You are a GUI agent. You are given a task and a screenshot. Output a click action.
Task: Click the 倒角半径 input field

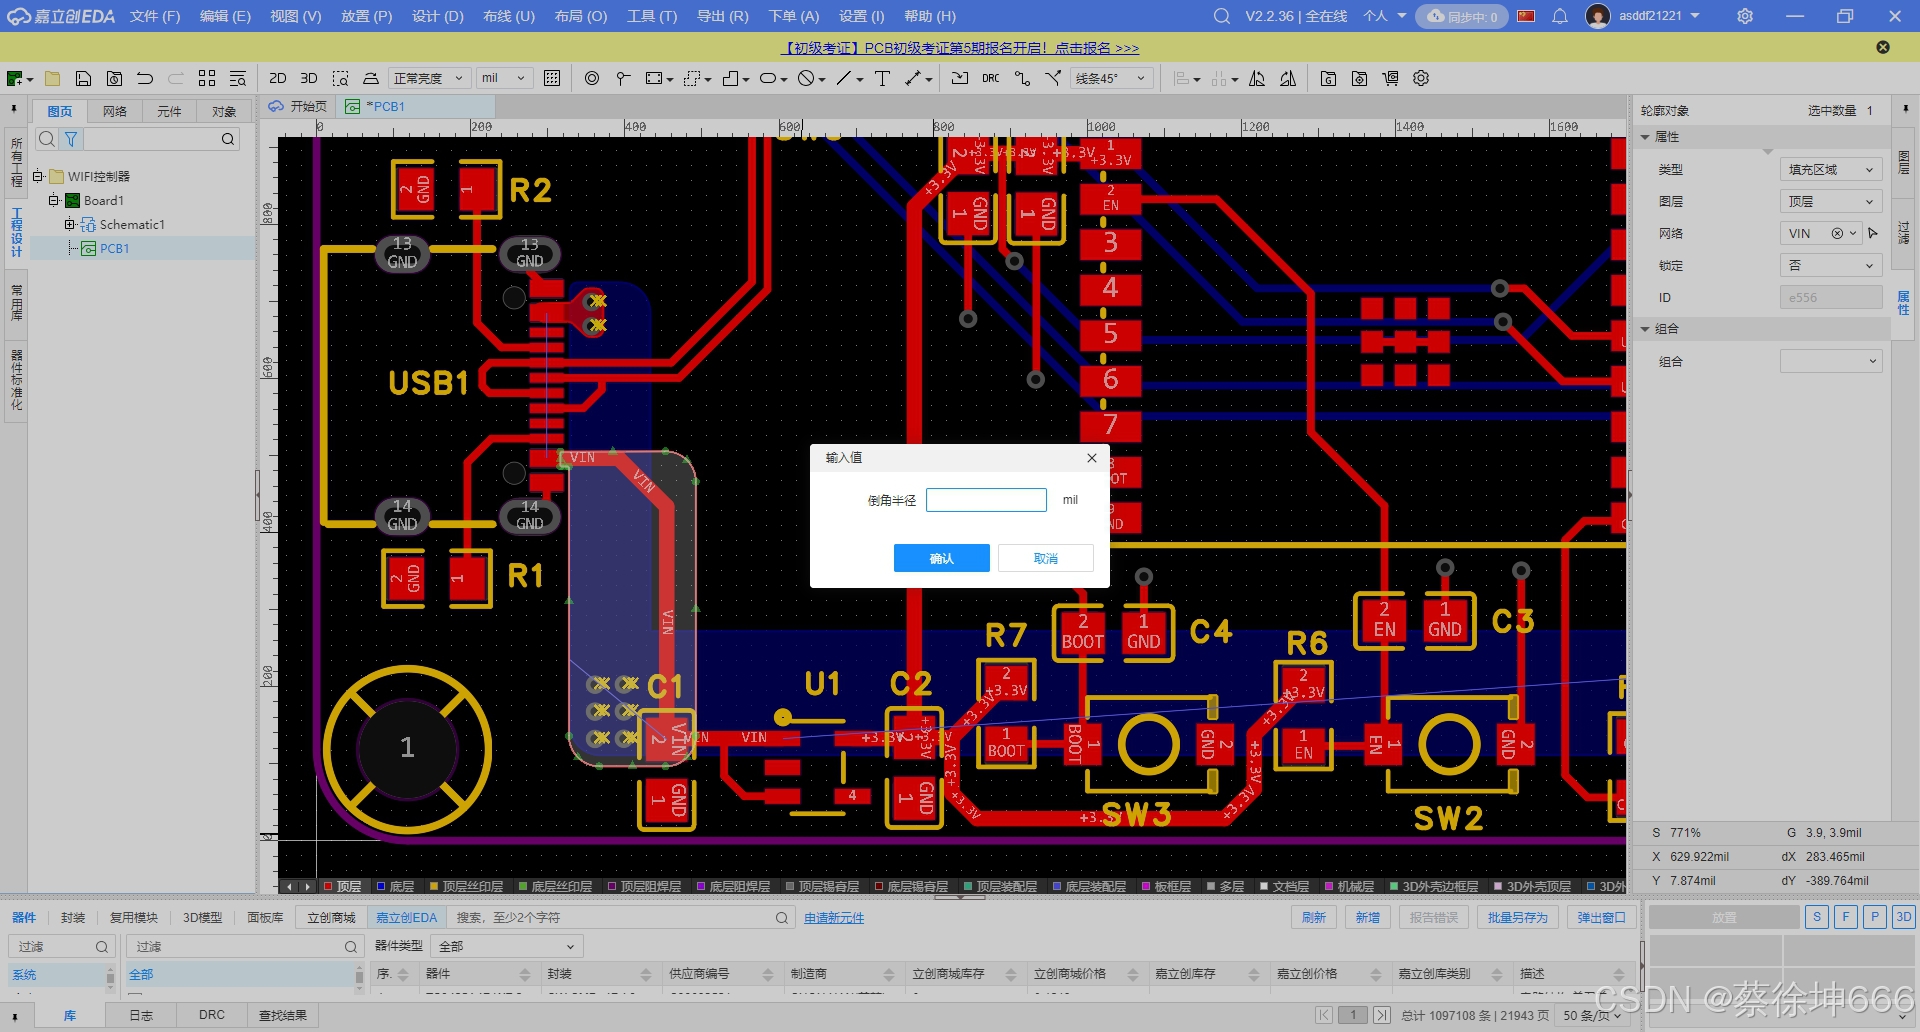tap(986, 500)
